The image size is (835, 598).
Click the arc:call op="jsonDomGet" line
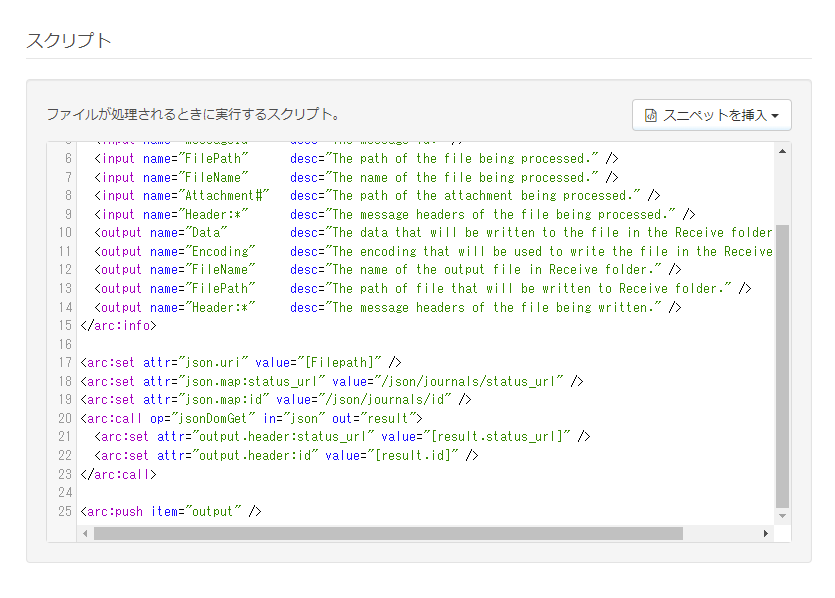(x=251, y=419)
